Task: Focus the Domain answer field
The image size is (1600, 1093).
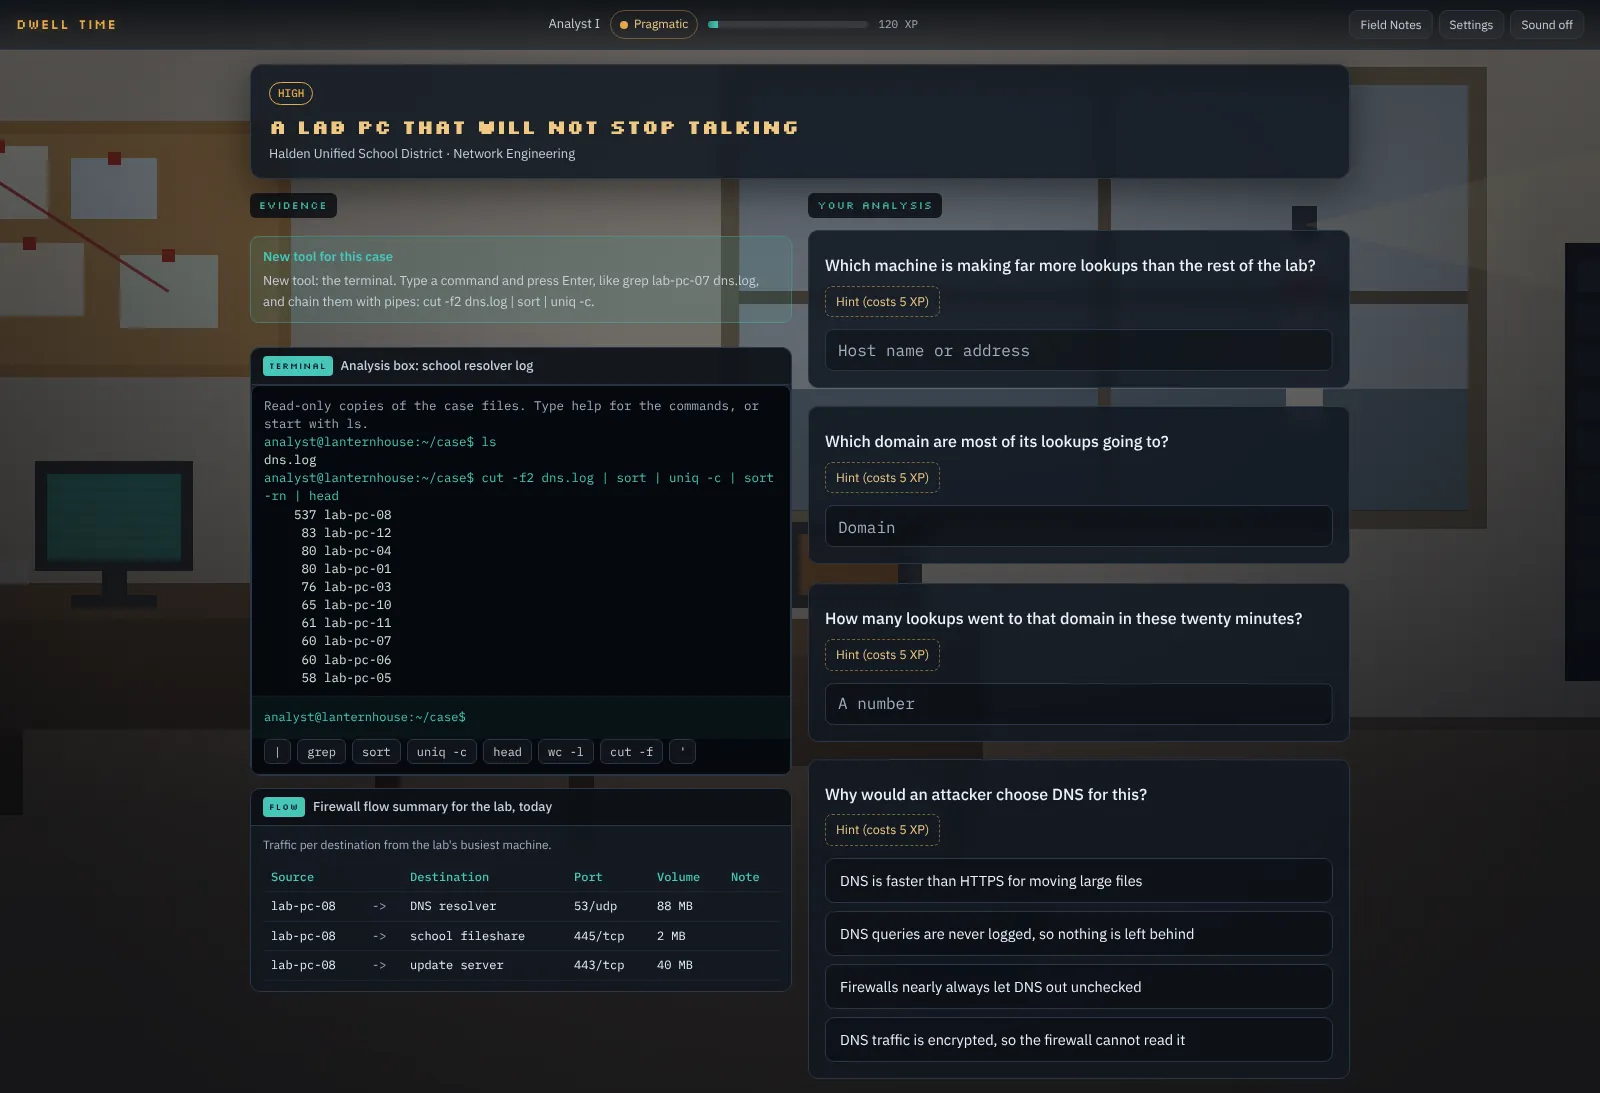Action: click(1078, 527)
